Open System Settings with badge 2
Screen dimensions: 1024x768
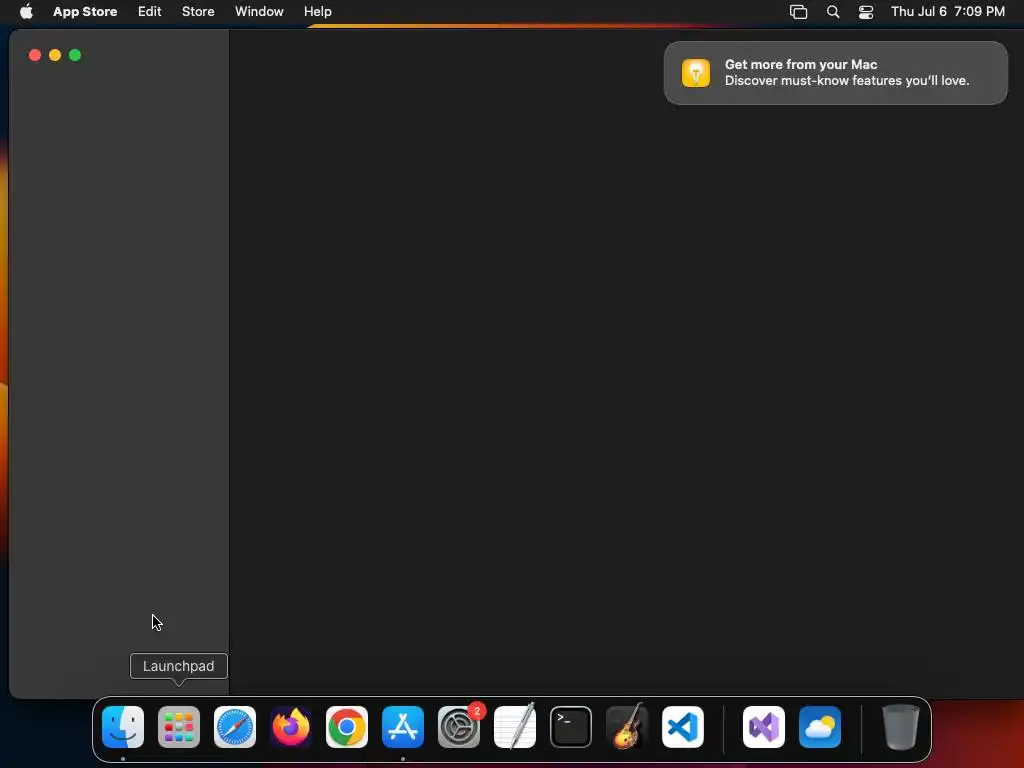point(459,727)
